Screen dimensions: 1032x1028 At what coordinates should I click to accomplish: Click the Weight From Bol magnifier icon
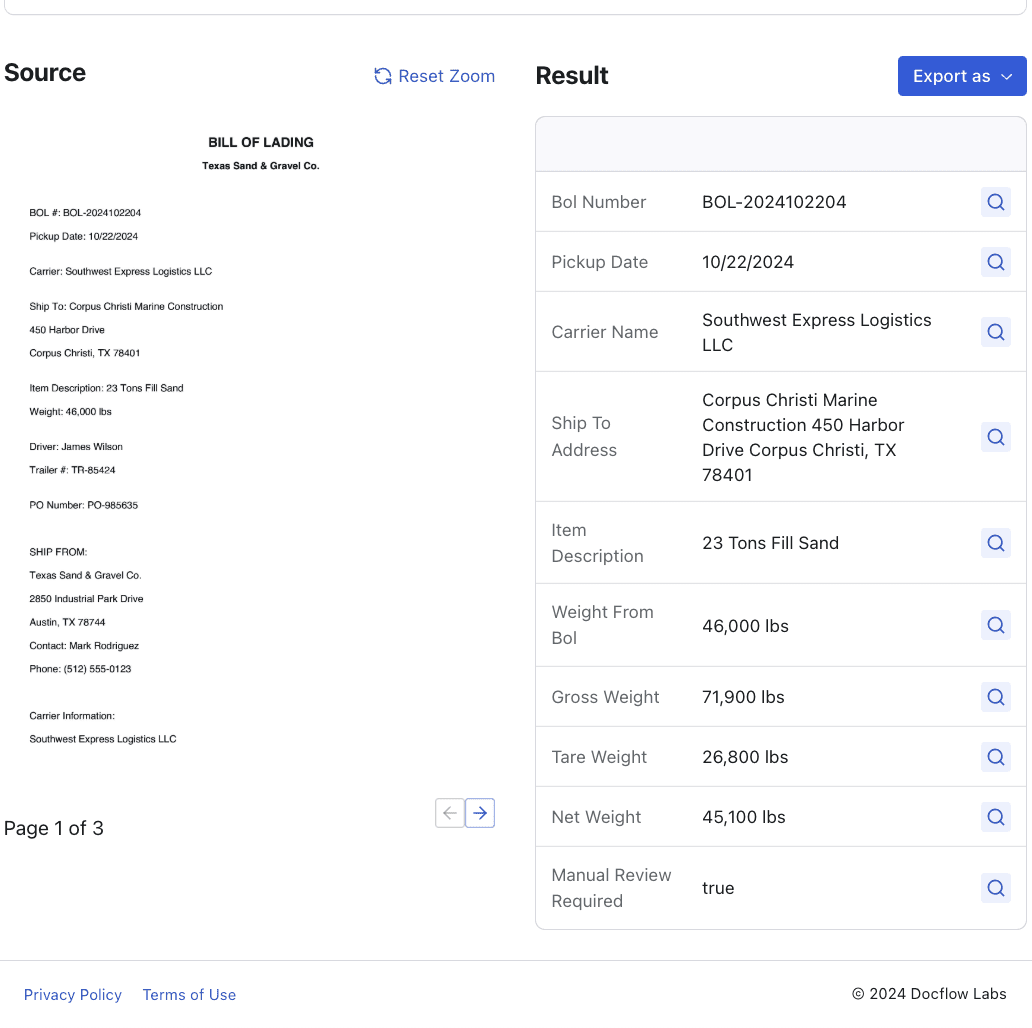995,624
